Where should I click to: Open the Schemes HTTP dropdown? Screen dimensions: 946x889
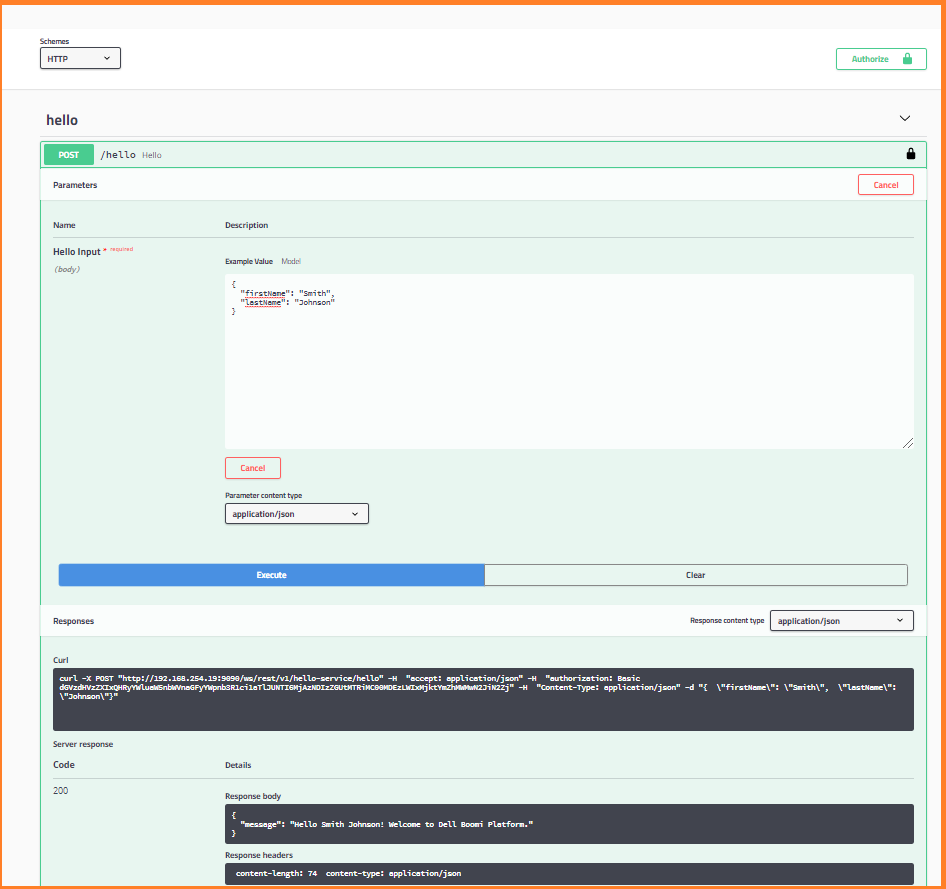click(x=80, y=59)
